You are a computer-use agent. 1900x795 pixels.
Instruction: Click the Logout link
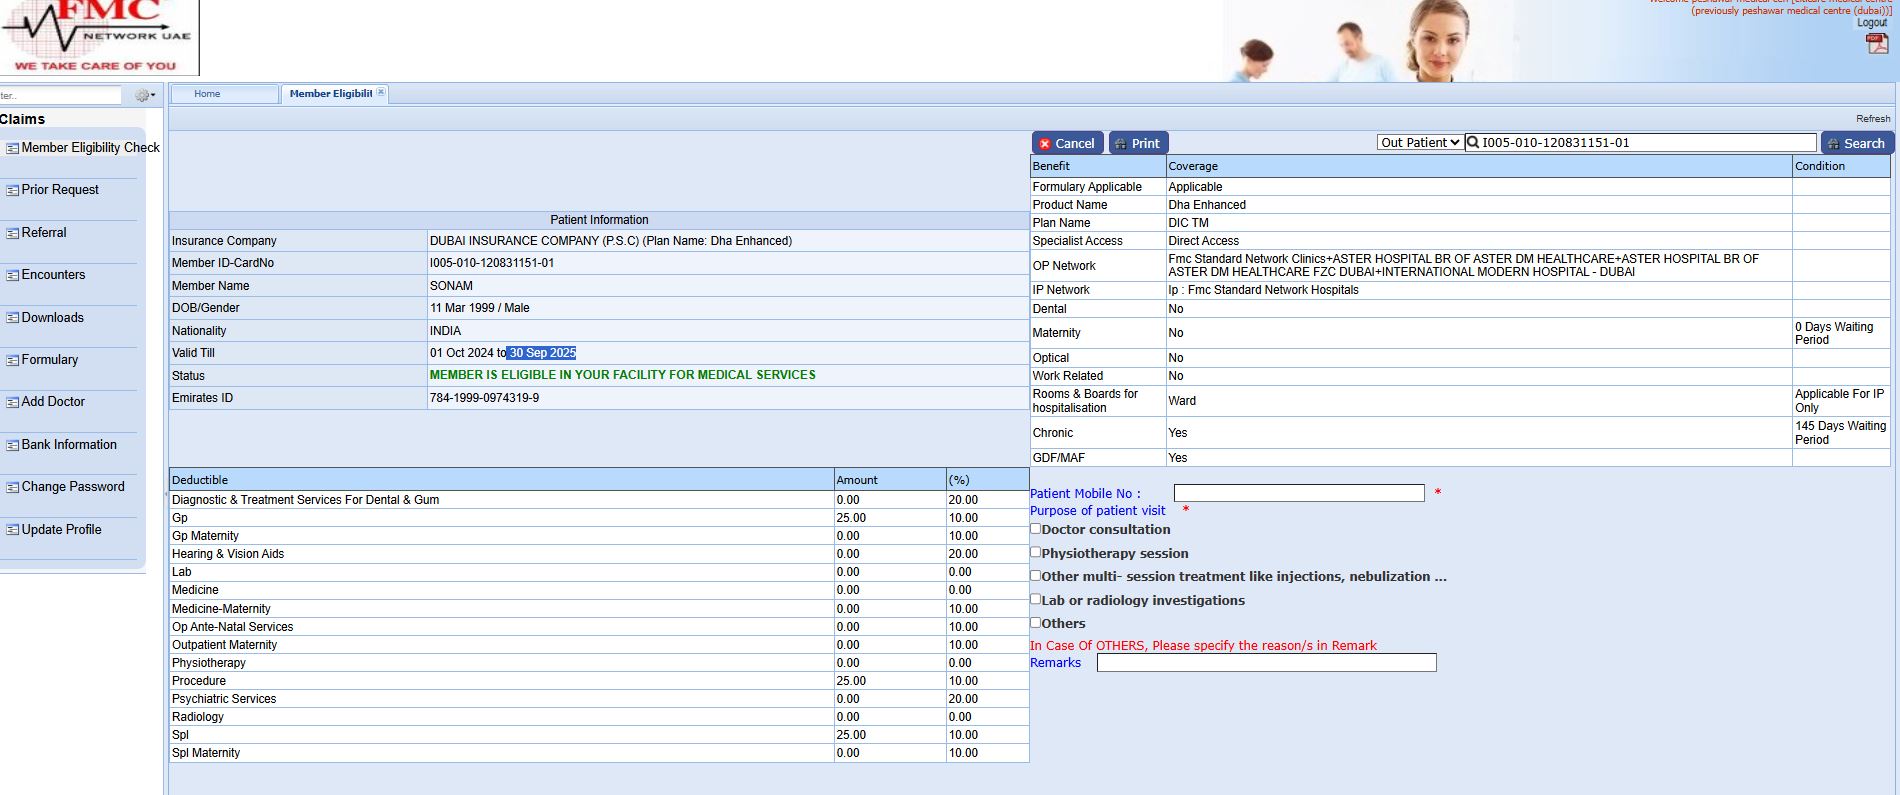coord(1871,23)
